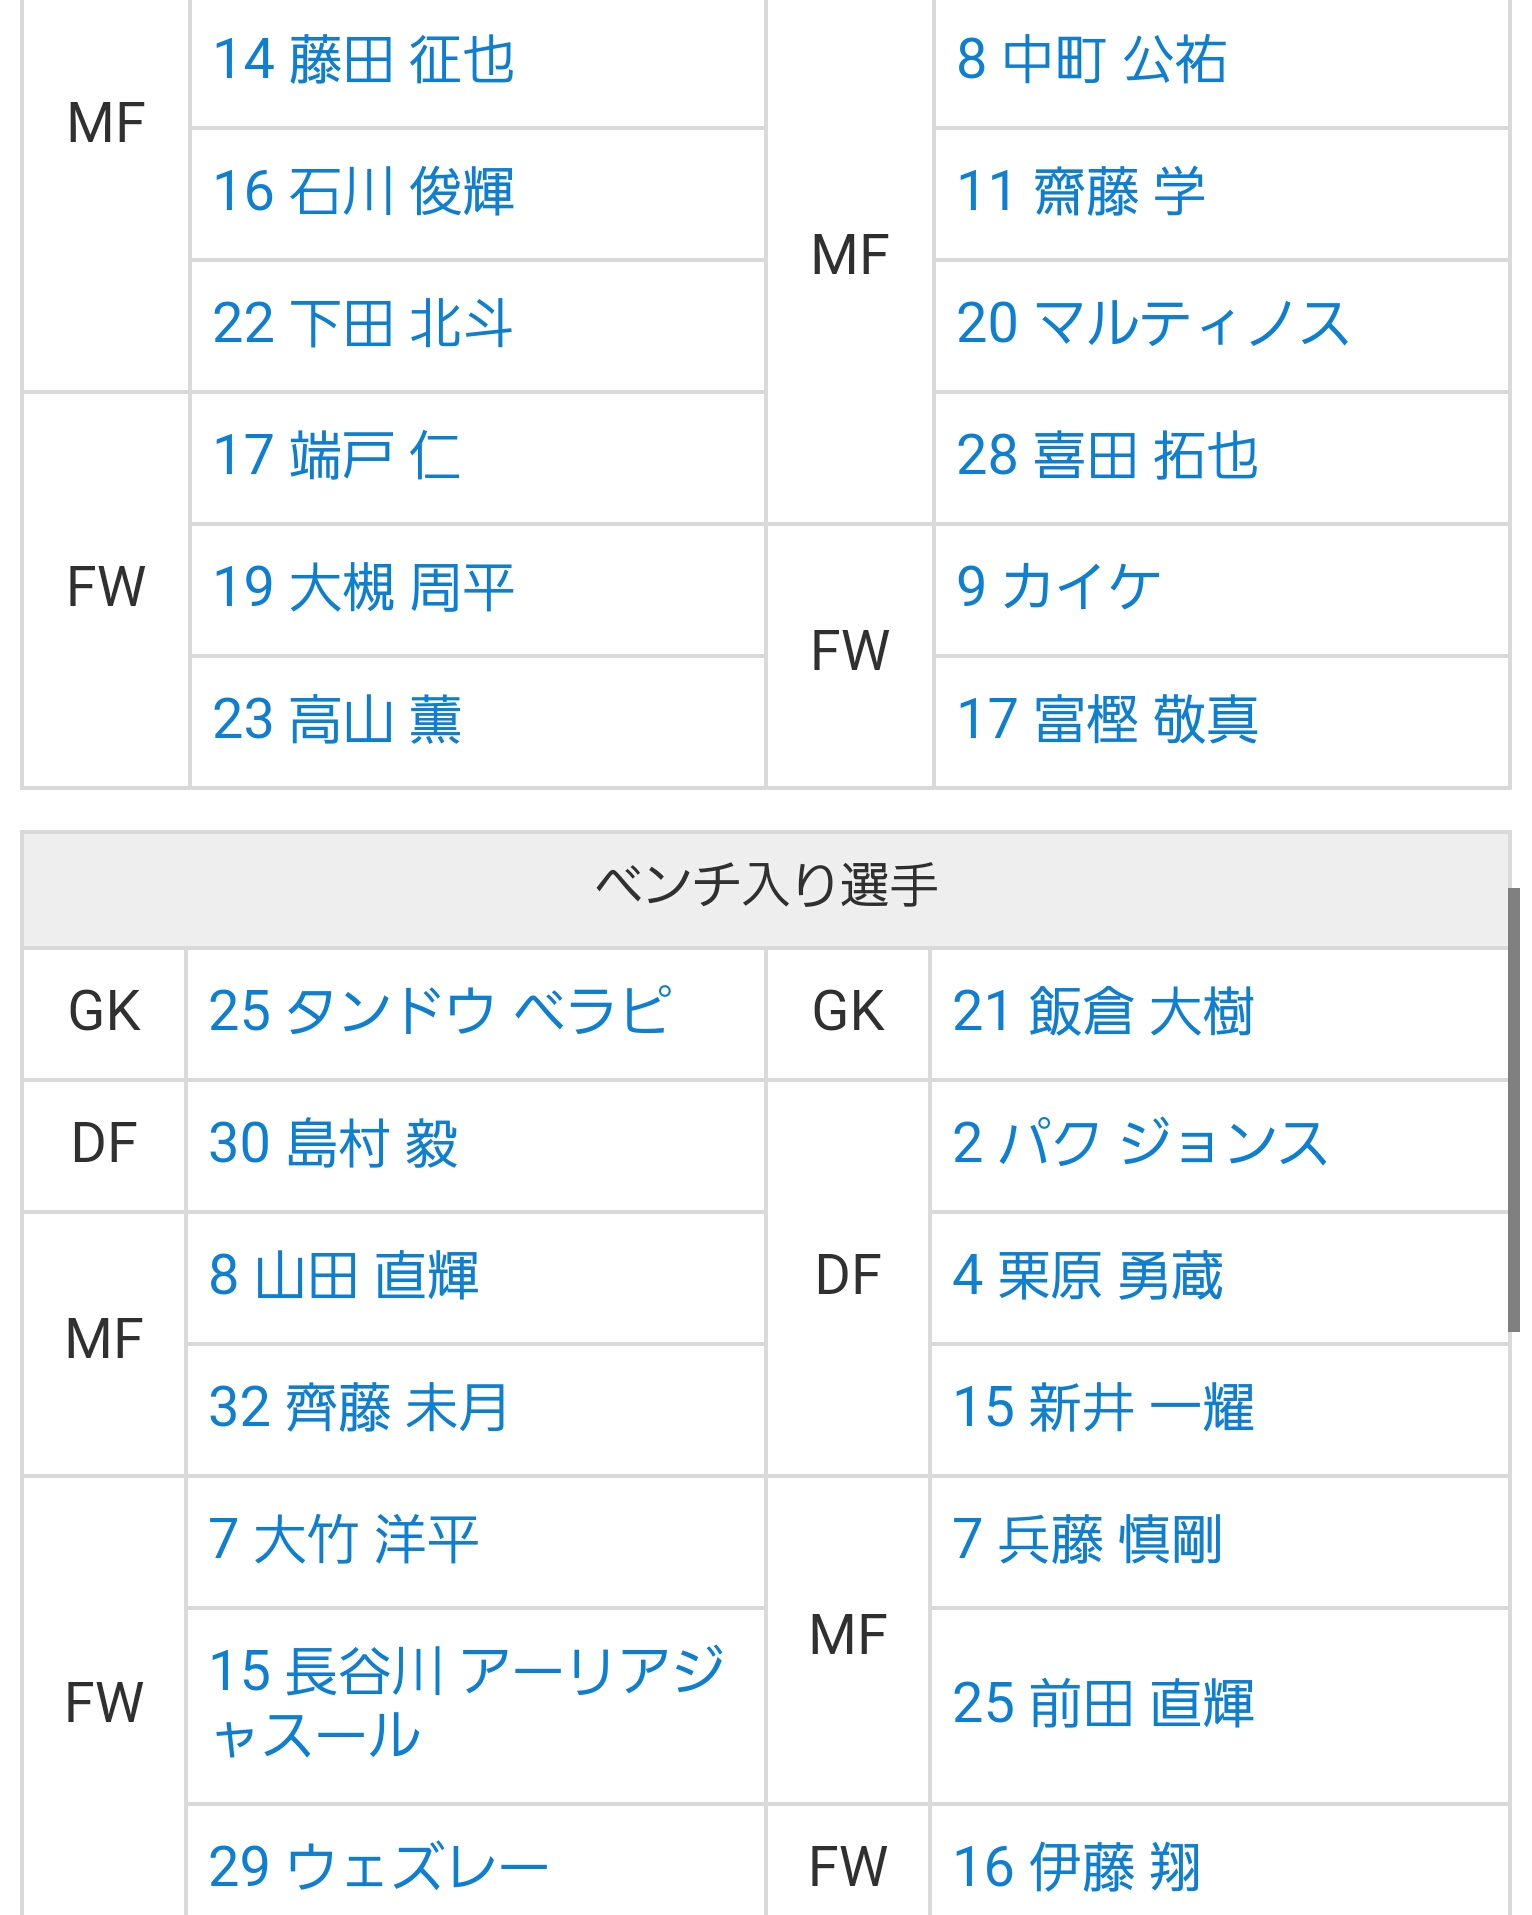Open defender 30 島村 毅 link

point(333,1144)
